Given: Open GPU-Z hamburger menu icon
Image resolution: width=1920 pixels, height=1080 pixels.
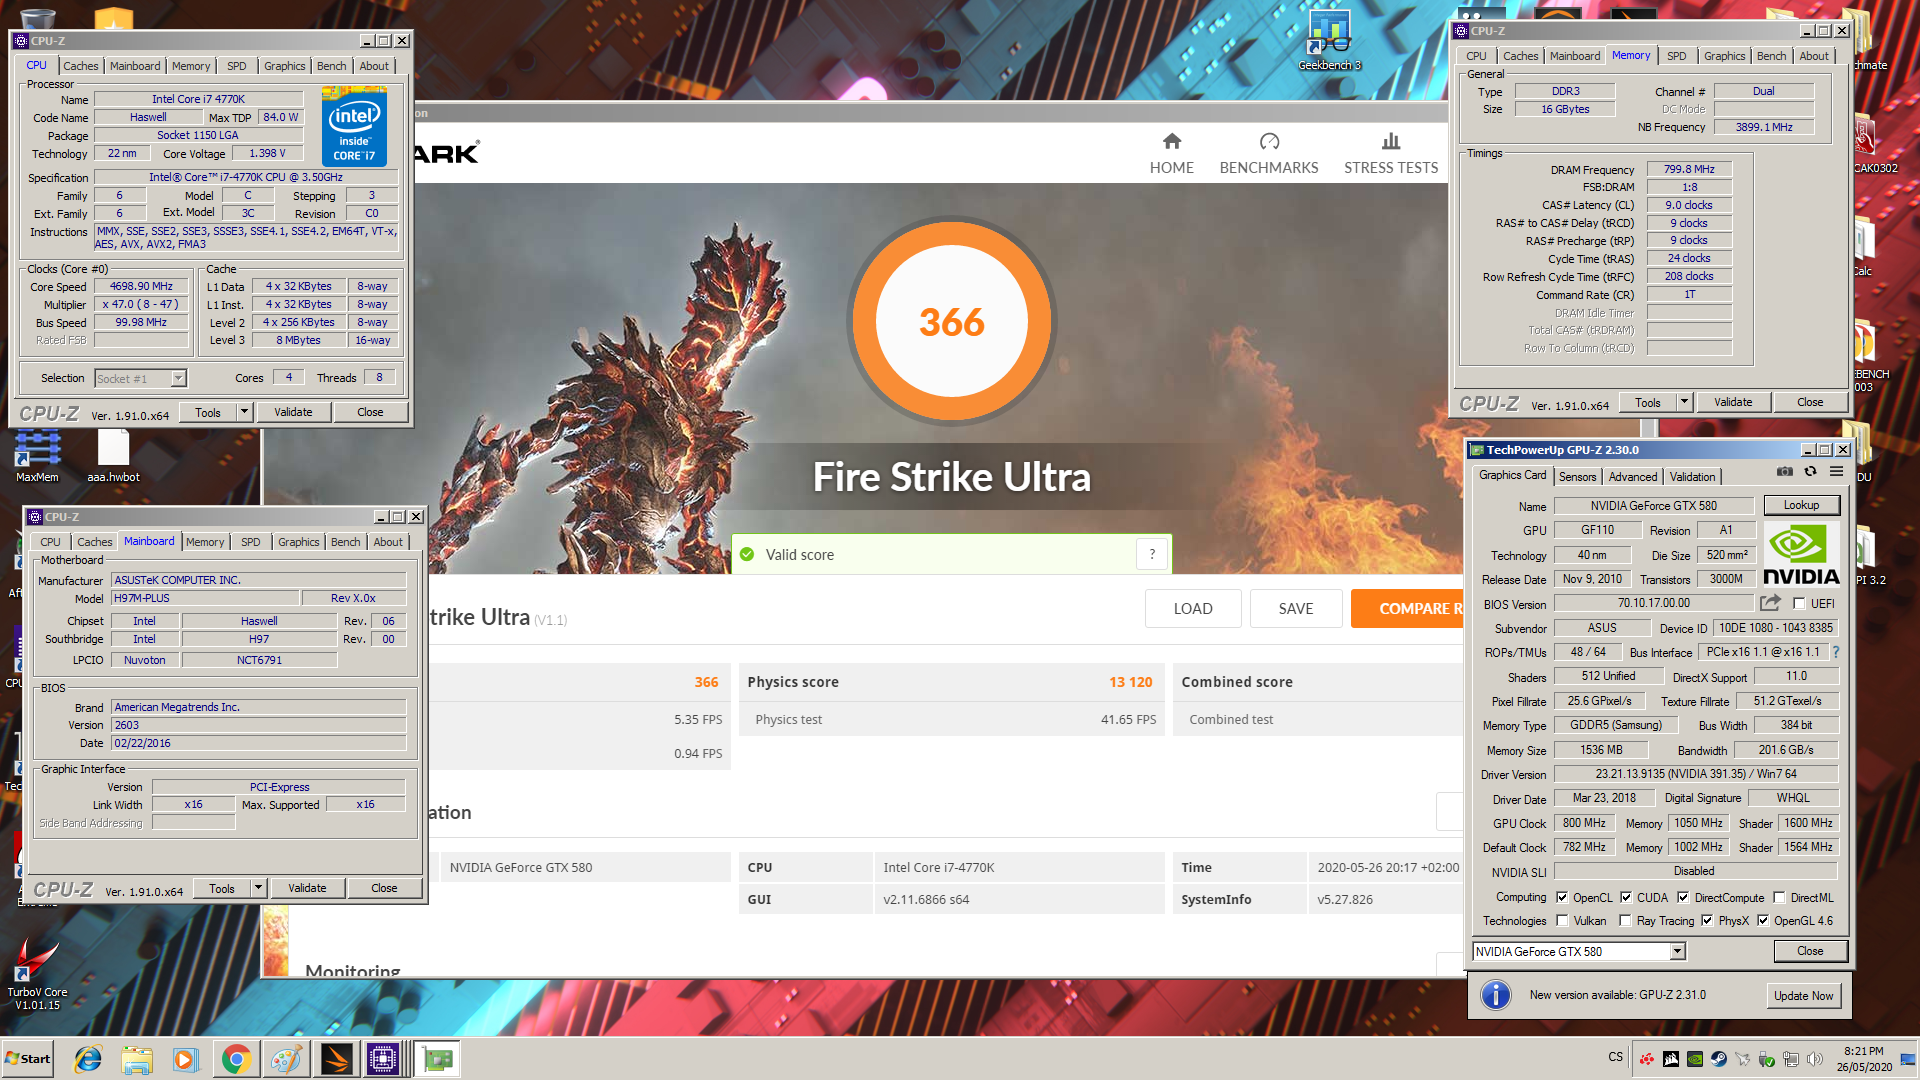Looking at the screenshot, I should [x=1836, y=472].
